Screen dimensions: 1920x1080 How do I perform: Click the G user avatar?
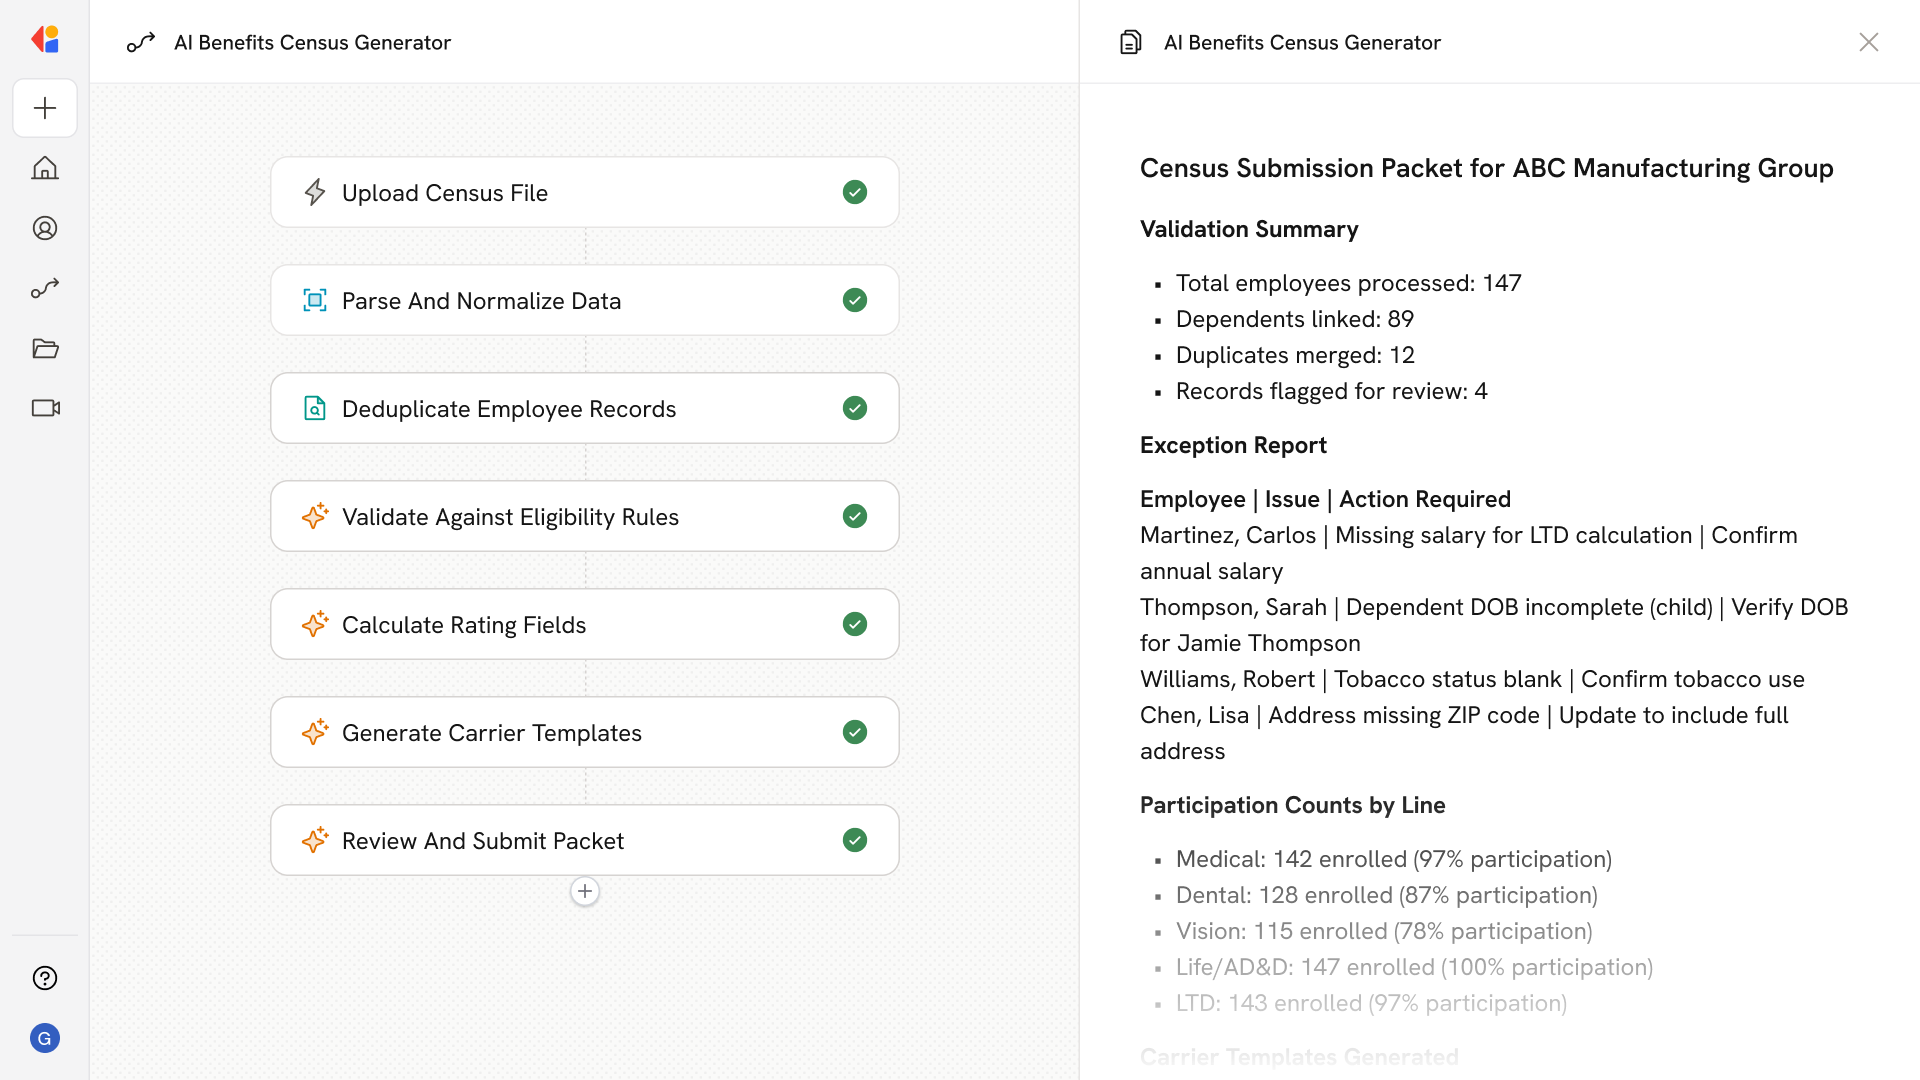tap(45, 1038)
